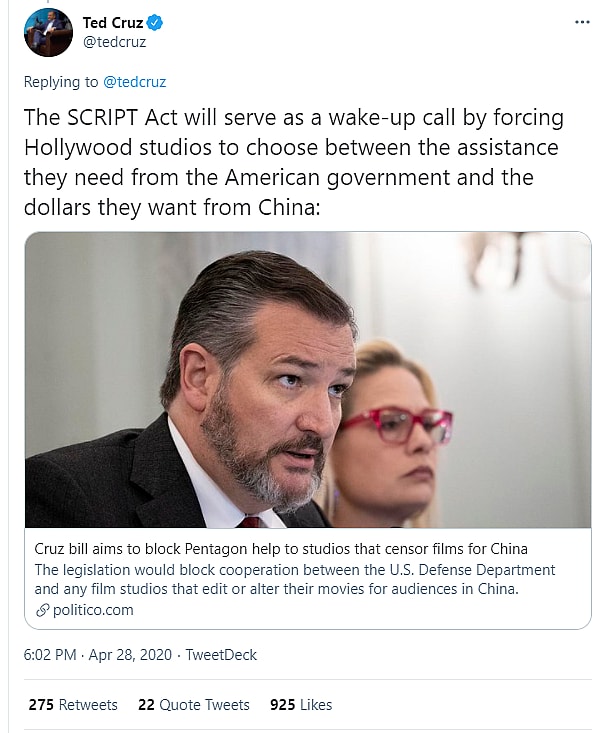Click the profile avatar photo
This screenshot has height=733, width=603.
click(48, 32)
